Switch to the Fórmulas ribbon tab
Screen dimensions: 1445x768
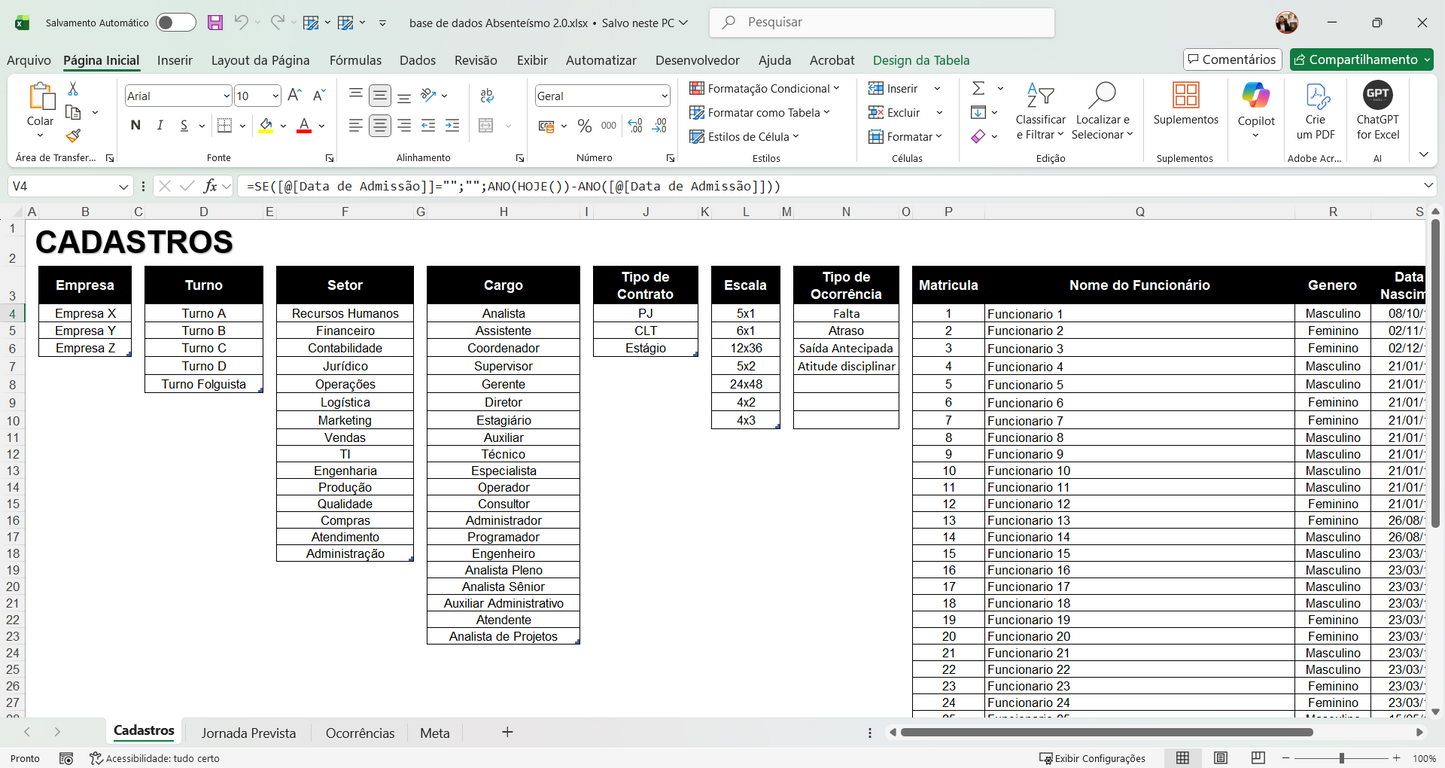[355, 60]
